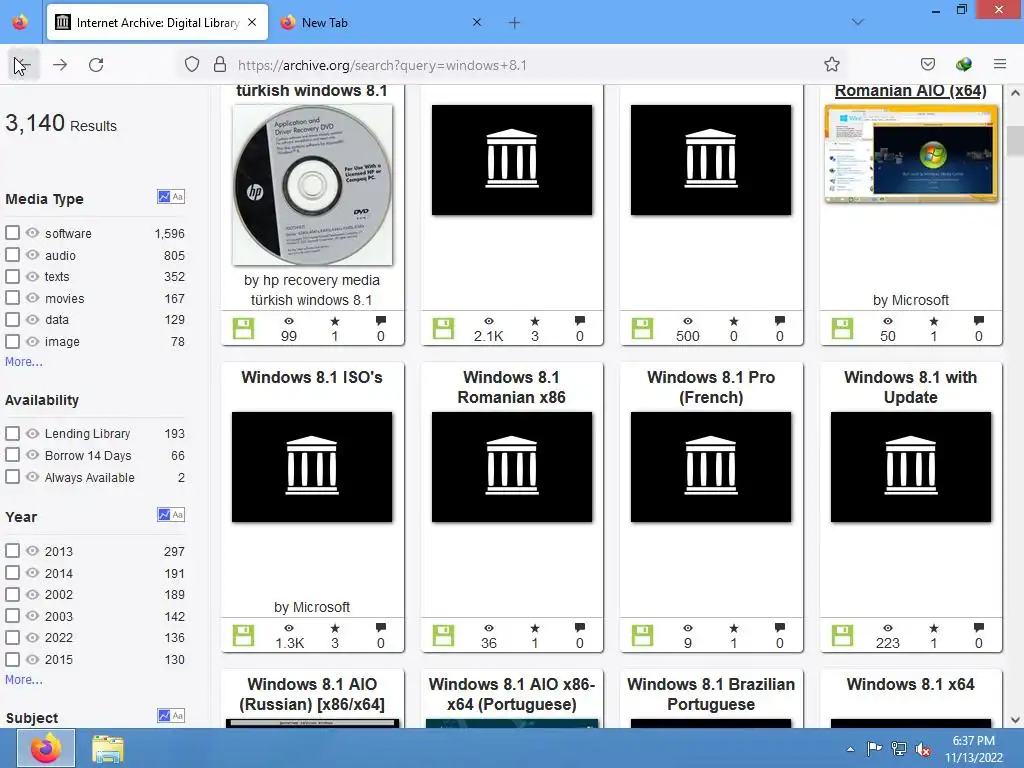Screen dimensions: 1024x768
Task: Open Windows 8.1 AIO (Russian) [x86/x64] title
Action: (312, 694)
